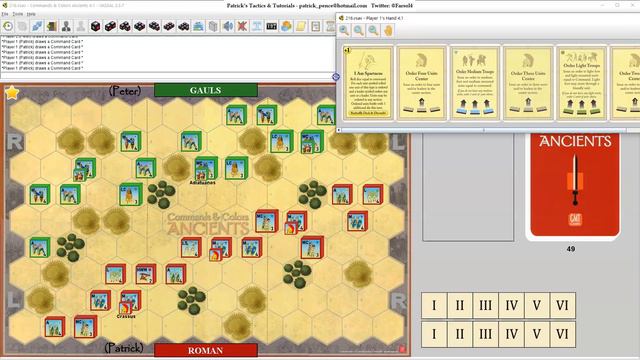640x360 pixels.
Task: Select the Crassus leader block
Action: (x=125, y=308)
